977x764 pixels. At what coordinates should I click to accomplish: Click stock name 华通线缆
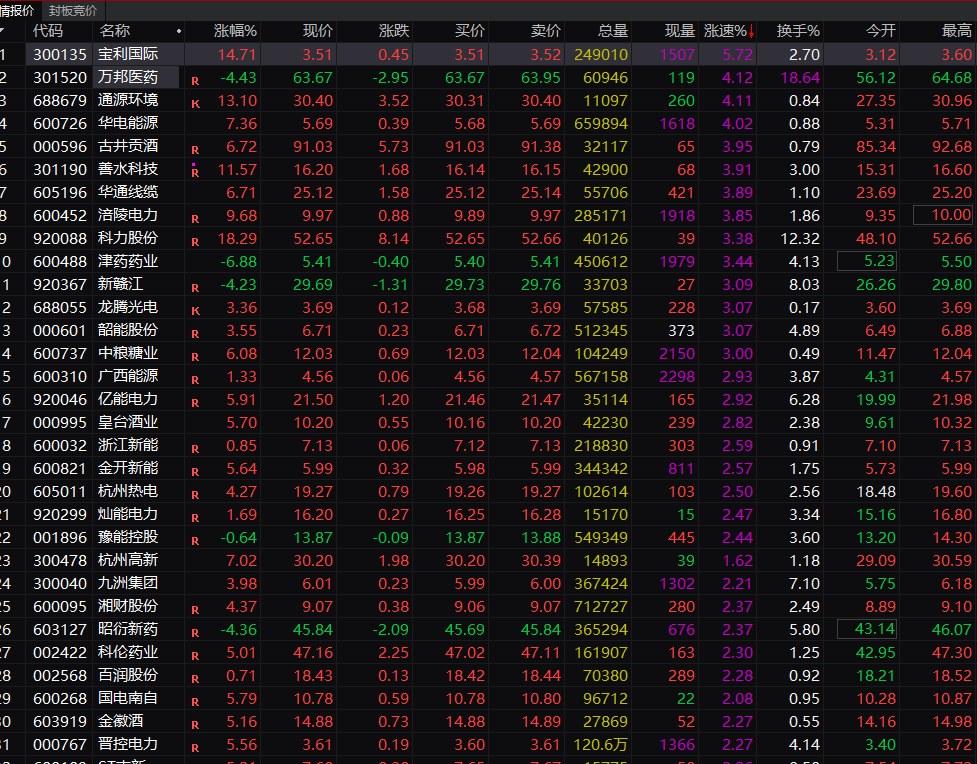coord(128,193)
